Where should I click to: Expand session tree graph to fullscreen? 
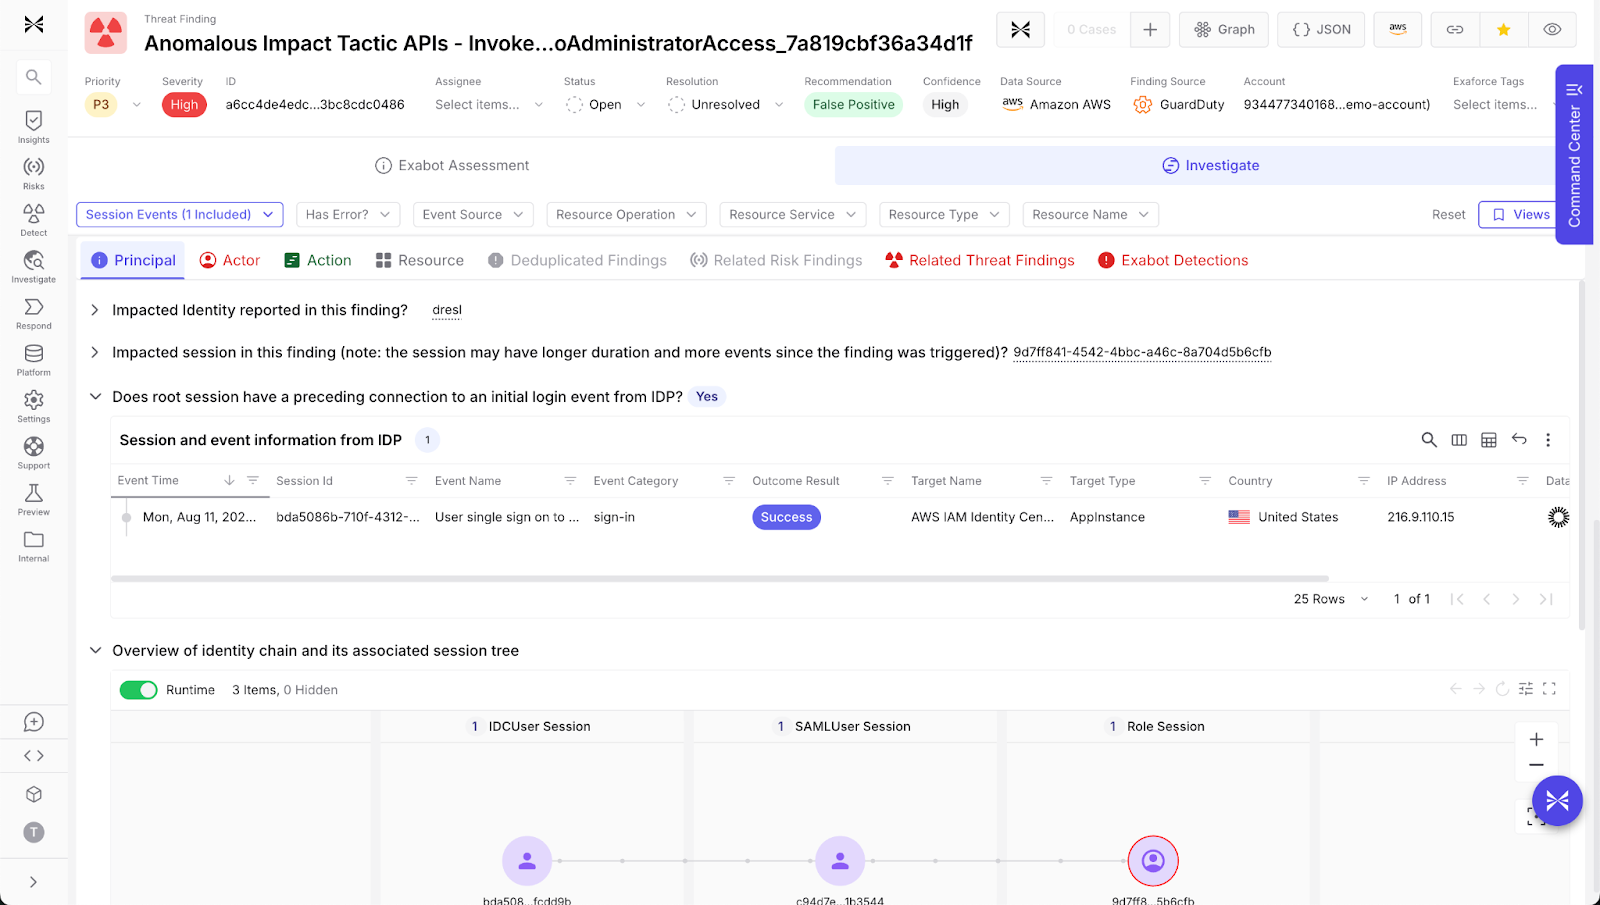(x=1549, y=689)
